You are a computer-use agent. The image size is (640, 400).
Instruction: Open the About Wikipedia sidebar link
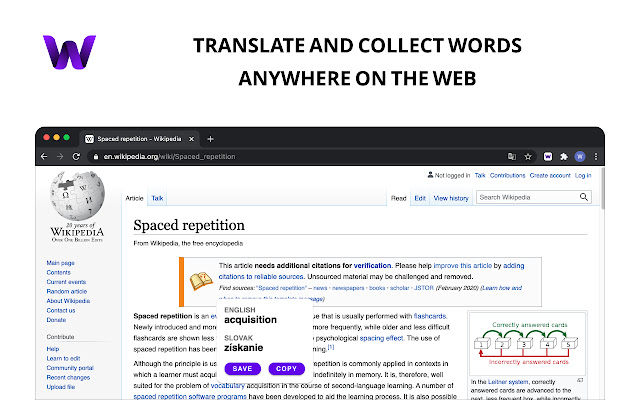68,301
